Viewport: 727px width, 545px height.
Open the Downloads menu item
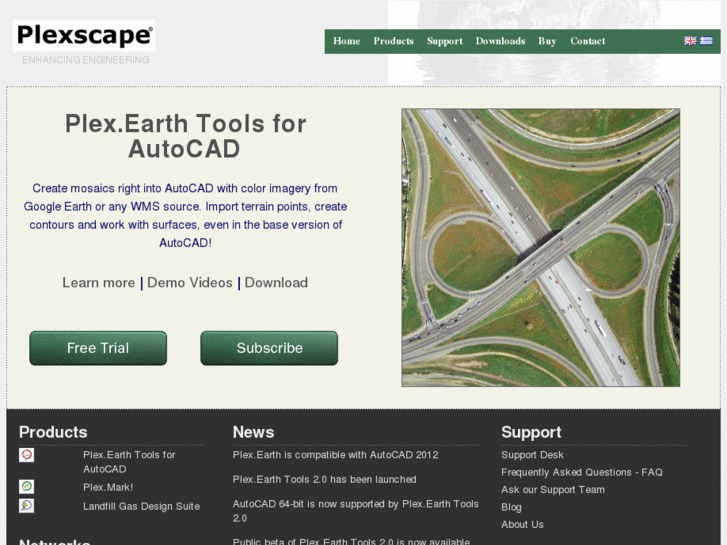click(x=500, y=41)
